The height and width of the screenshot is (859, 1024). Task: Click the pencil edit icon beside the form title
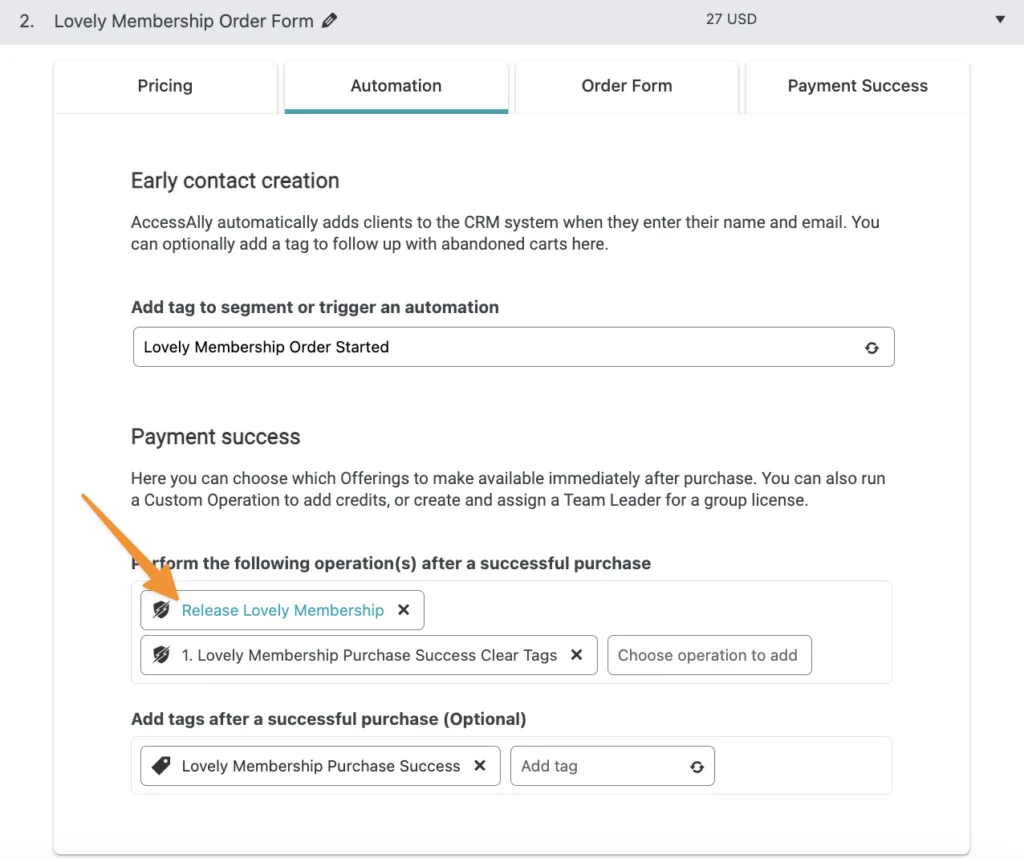pyautogui.click(x=329, y=19)
